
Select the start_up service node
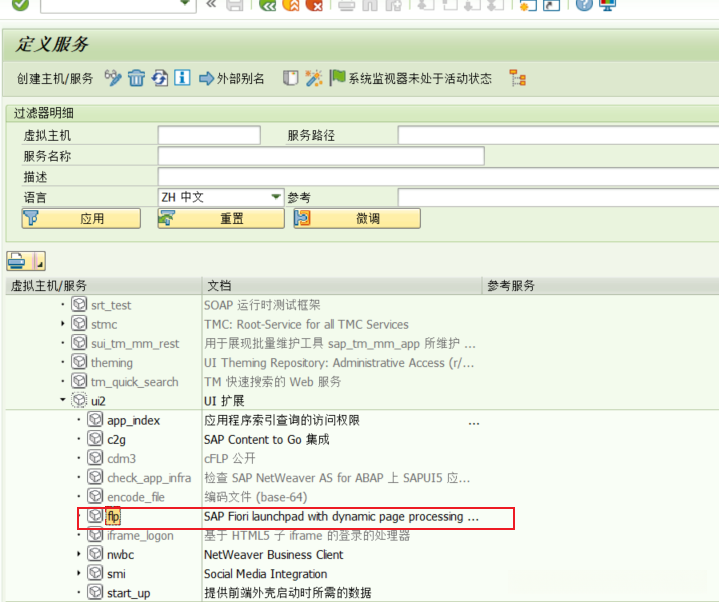click(x=128, y=593)
